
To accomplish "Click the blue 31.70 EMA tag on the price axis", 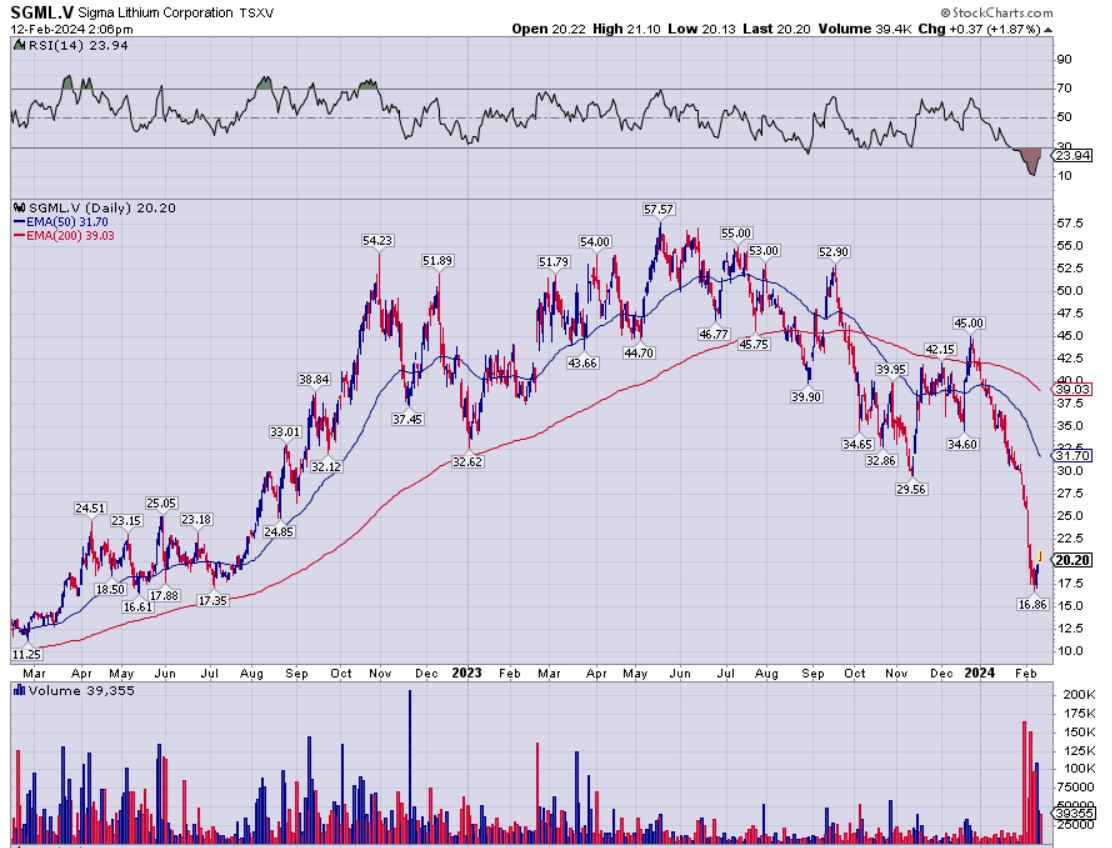I will (1073, 455).
